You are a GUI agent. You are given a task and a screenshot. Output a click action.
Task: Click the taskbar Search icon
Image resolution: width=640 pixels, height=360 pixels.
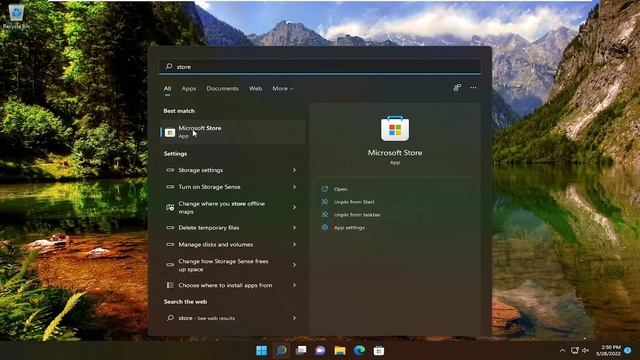tap(281, 351)
